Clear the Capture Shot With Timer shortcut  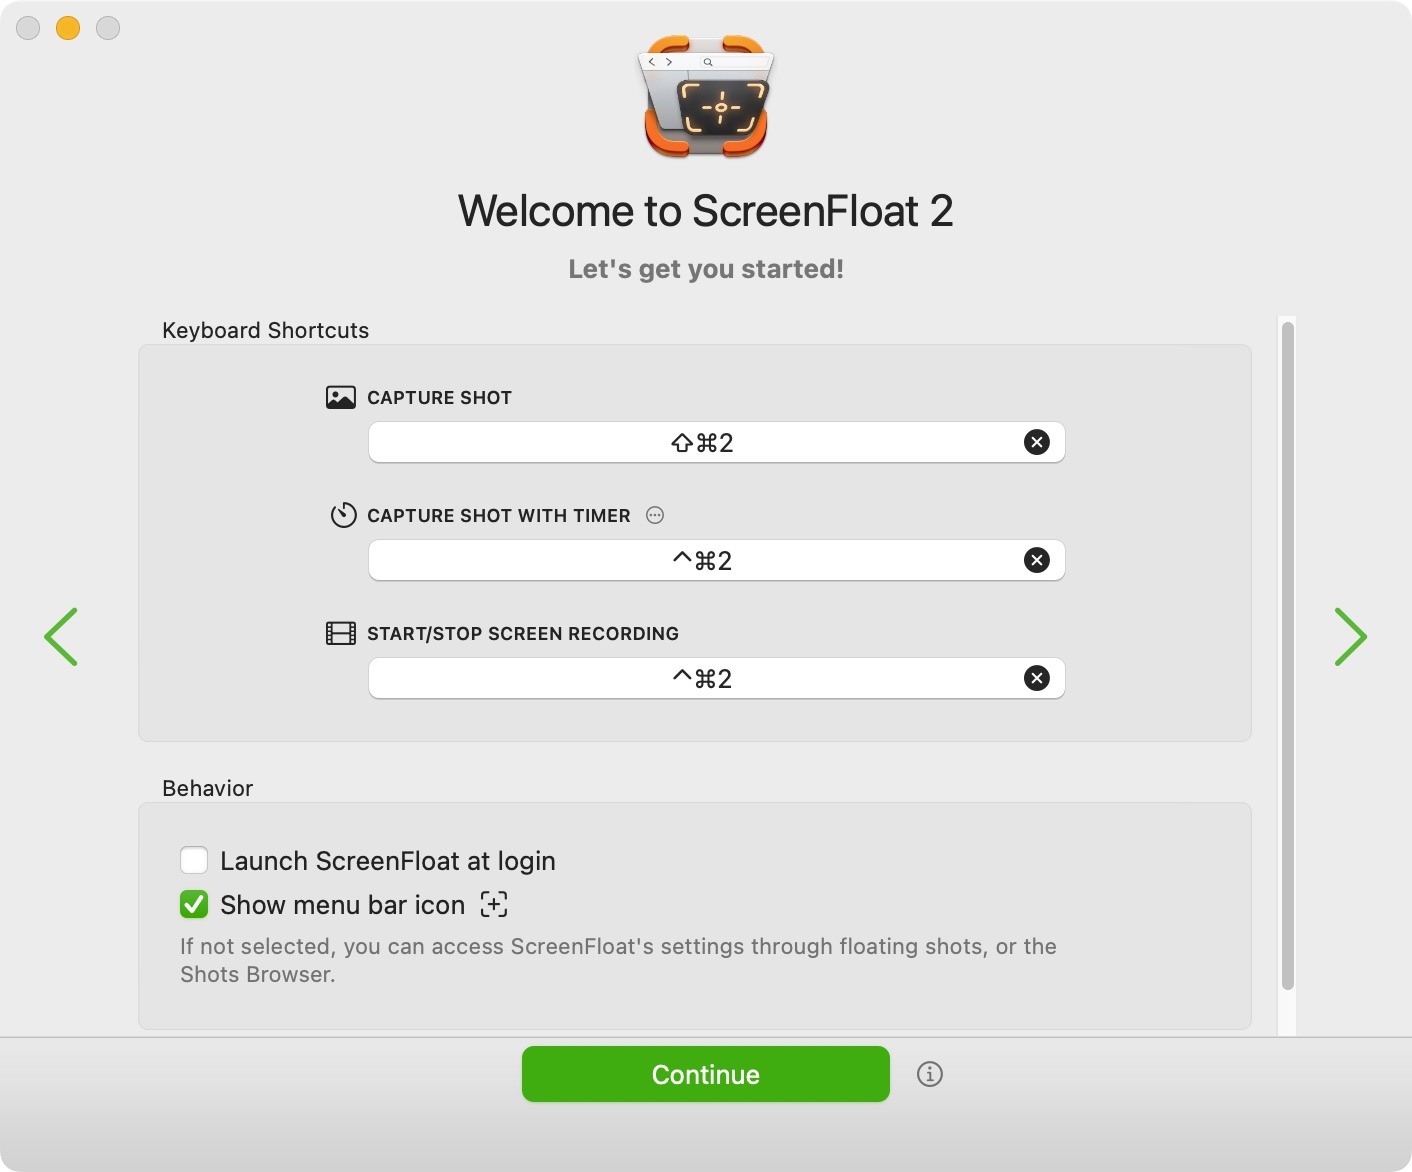point(1037,560)
